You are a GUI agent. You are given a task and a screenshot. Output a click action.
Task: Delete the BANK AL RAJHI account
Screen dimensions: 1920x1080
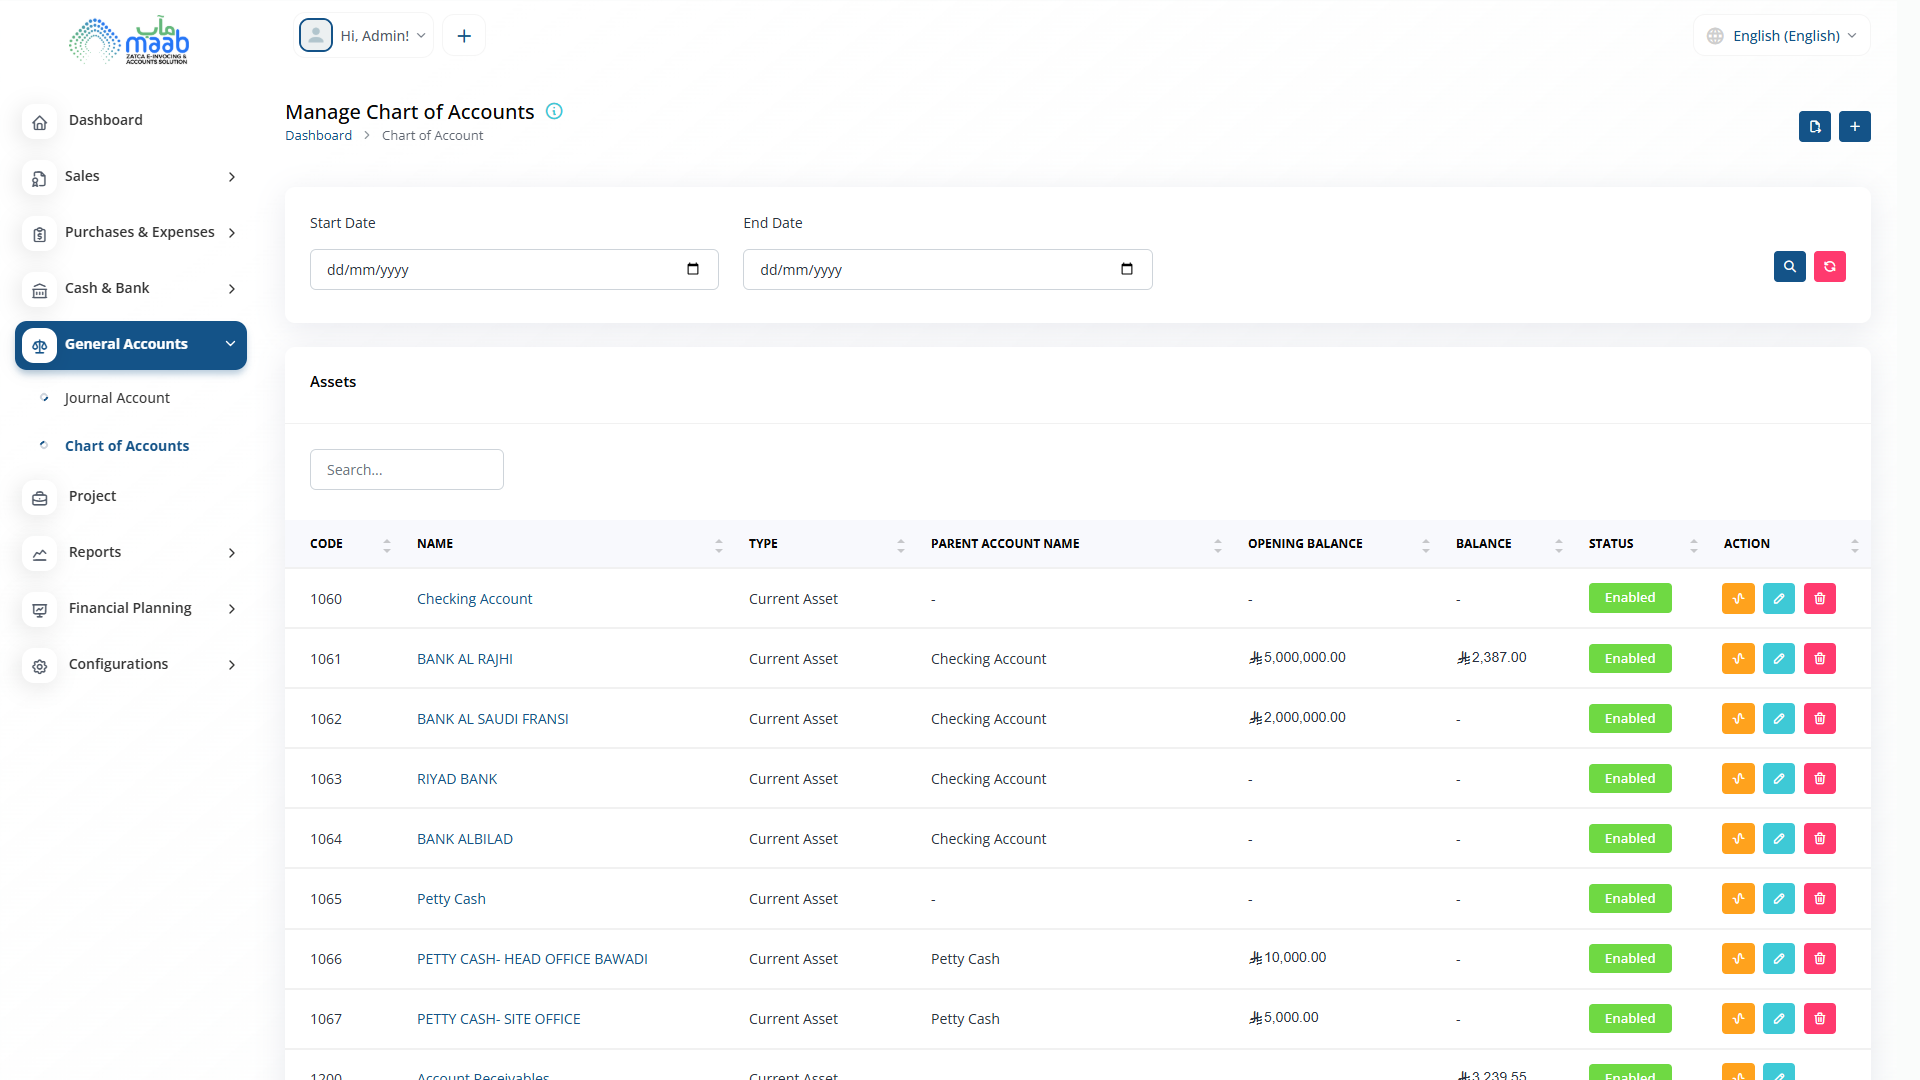[1820, 659]
